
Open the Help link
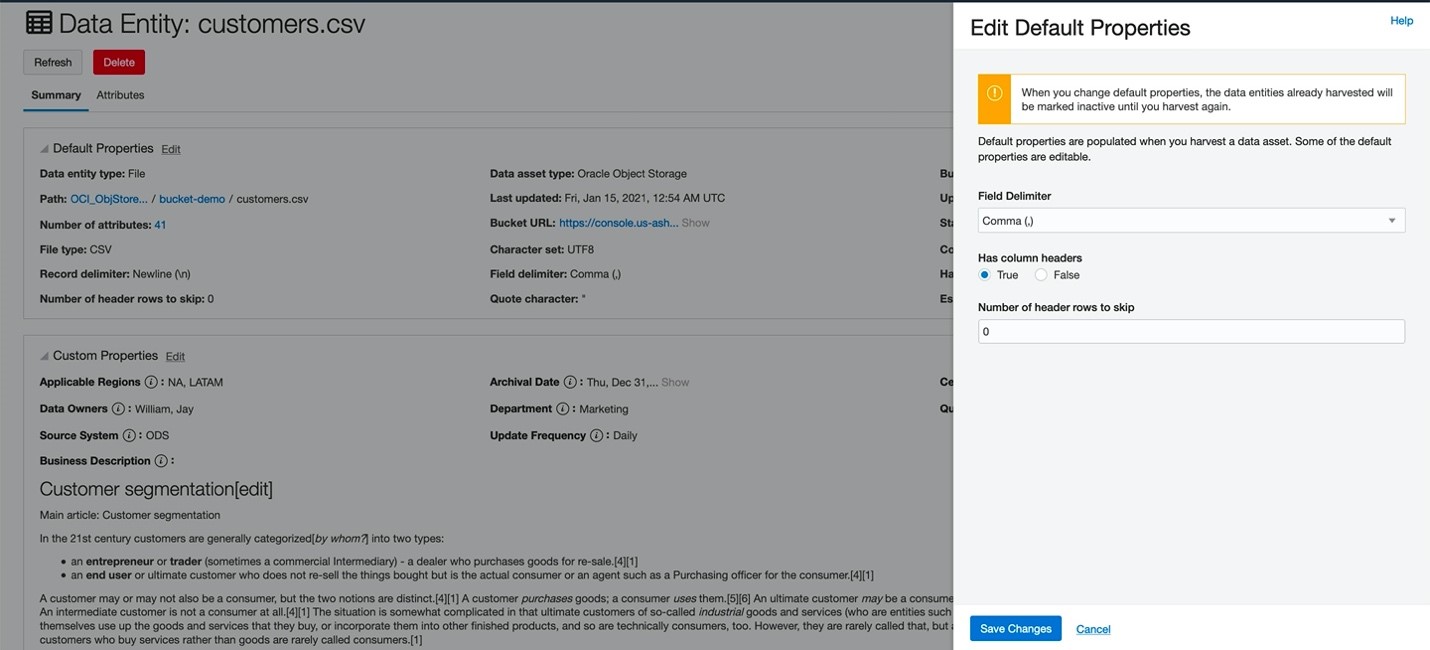(x=1401, y=21)
